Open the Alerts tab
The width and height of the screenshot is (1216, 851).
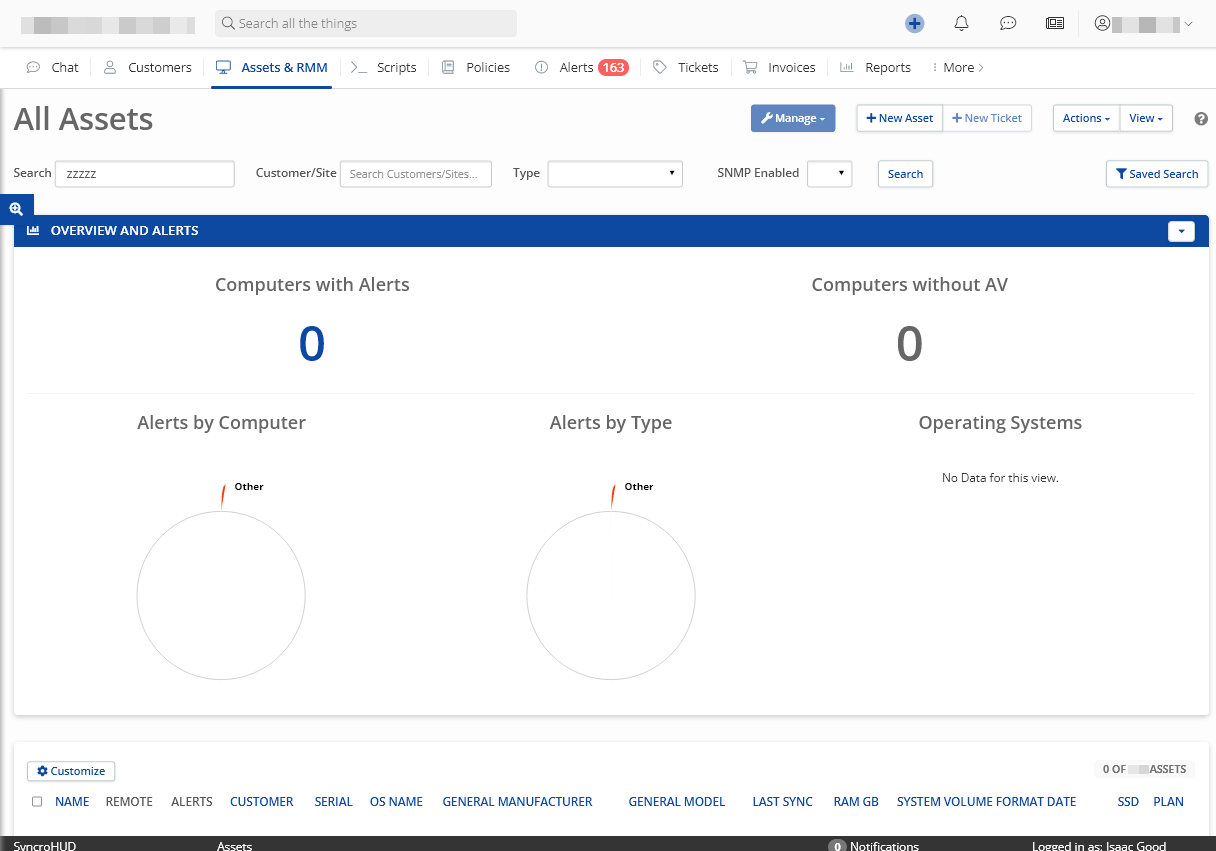pos(565,67)
